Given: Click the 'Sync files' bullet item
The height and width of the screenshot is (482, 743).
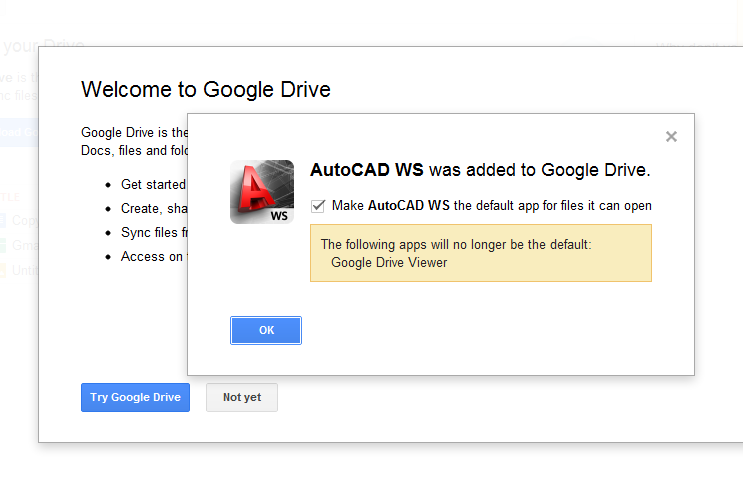Looking at the screenshot, I should tap(153, 232).
